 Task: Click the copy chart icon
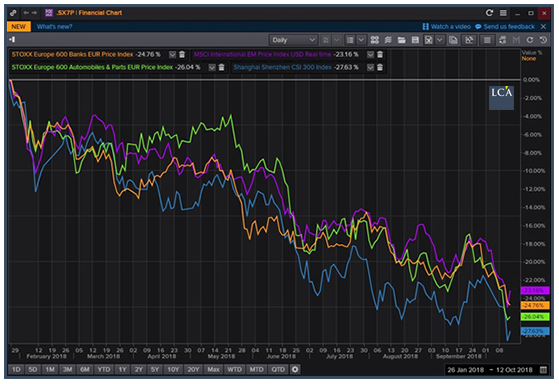(x=453, y=40)
